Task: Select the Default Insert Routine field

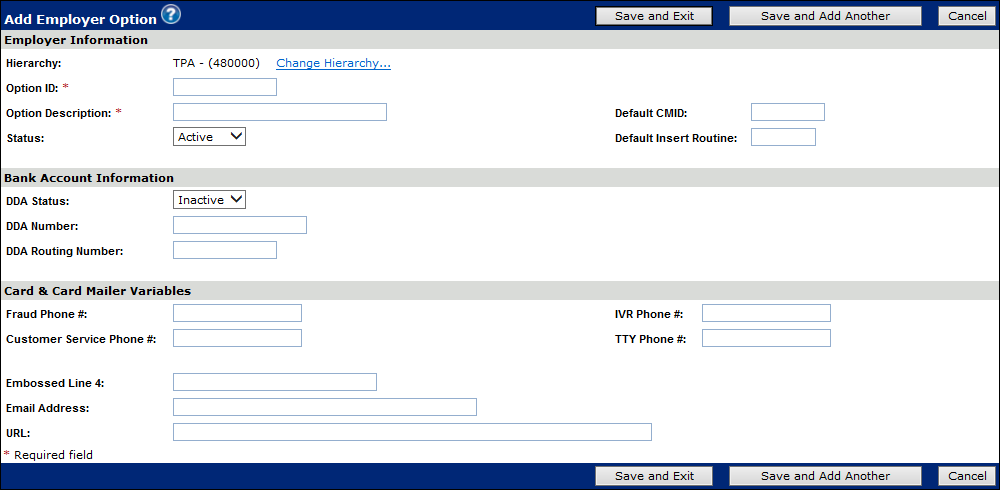Action: 783,137
